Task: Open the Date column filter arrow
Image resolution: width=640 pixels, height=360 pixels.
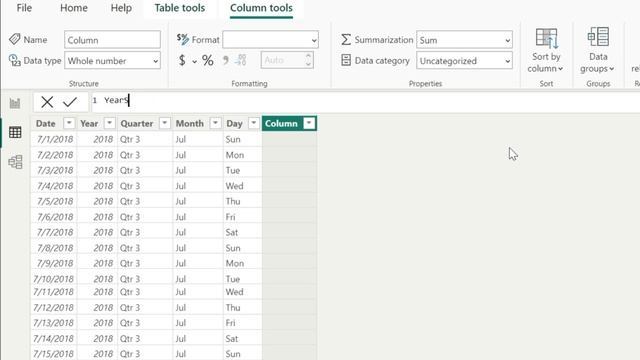Action: tap(69, 123)
